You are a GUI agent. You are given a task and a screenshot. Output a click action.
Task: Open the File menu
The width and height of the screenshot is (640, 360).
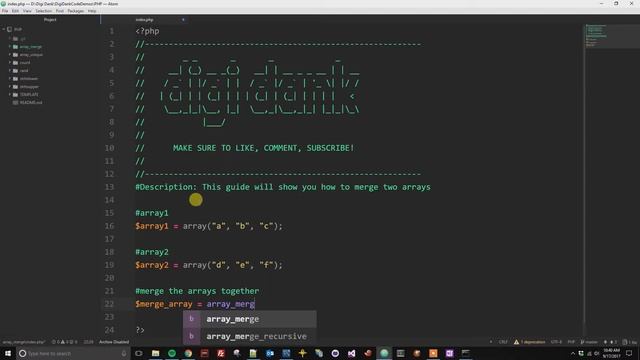coord(5,11)
